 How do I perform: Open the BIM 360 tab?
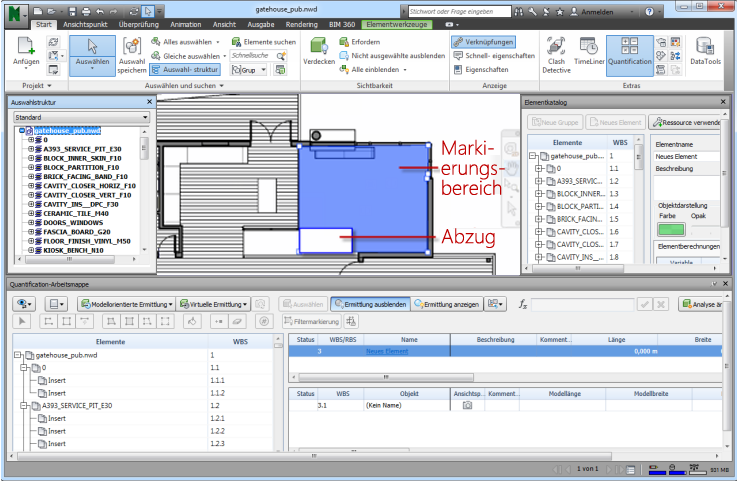(x=342, y=24)
